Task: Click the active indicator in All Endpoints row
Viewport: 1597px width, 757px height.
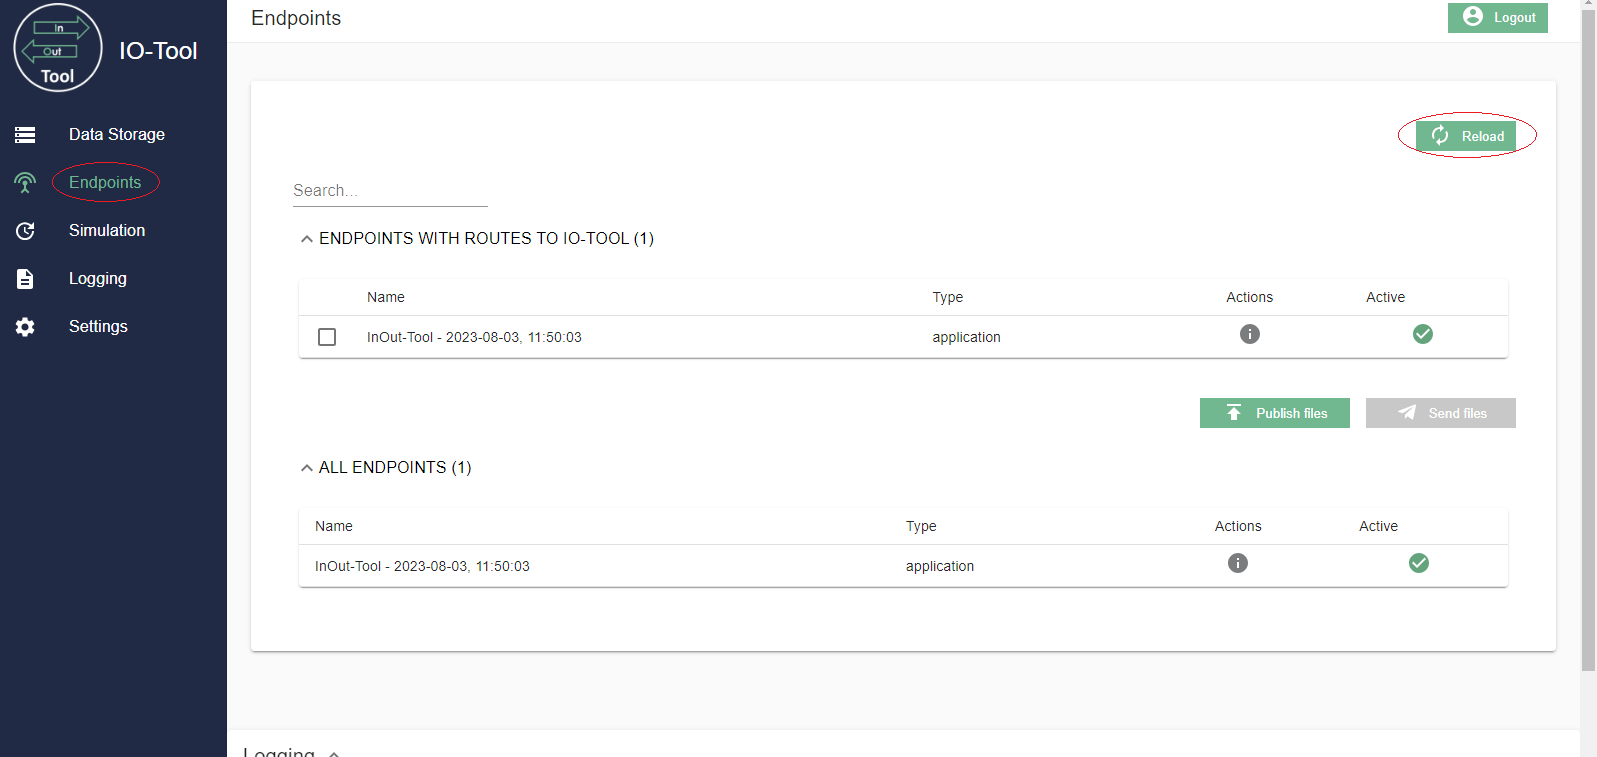Action: [1418, 563]
